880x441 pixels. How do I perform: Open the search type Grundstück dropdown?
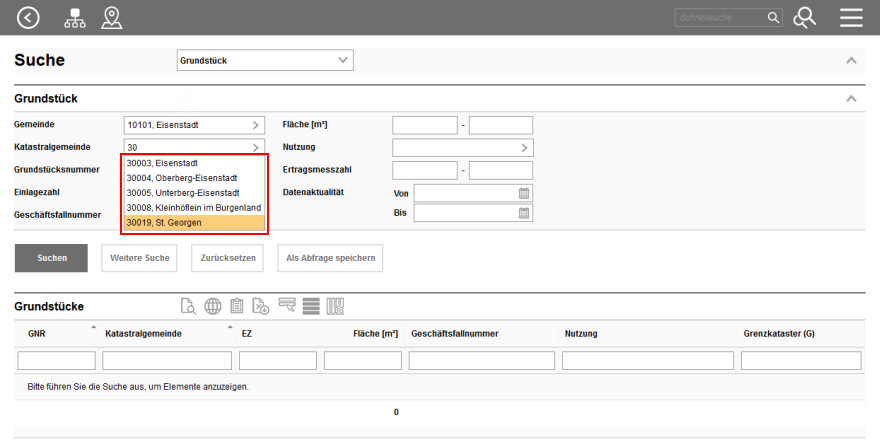pyautogui.click(x=265, y=61)
